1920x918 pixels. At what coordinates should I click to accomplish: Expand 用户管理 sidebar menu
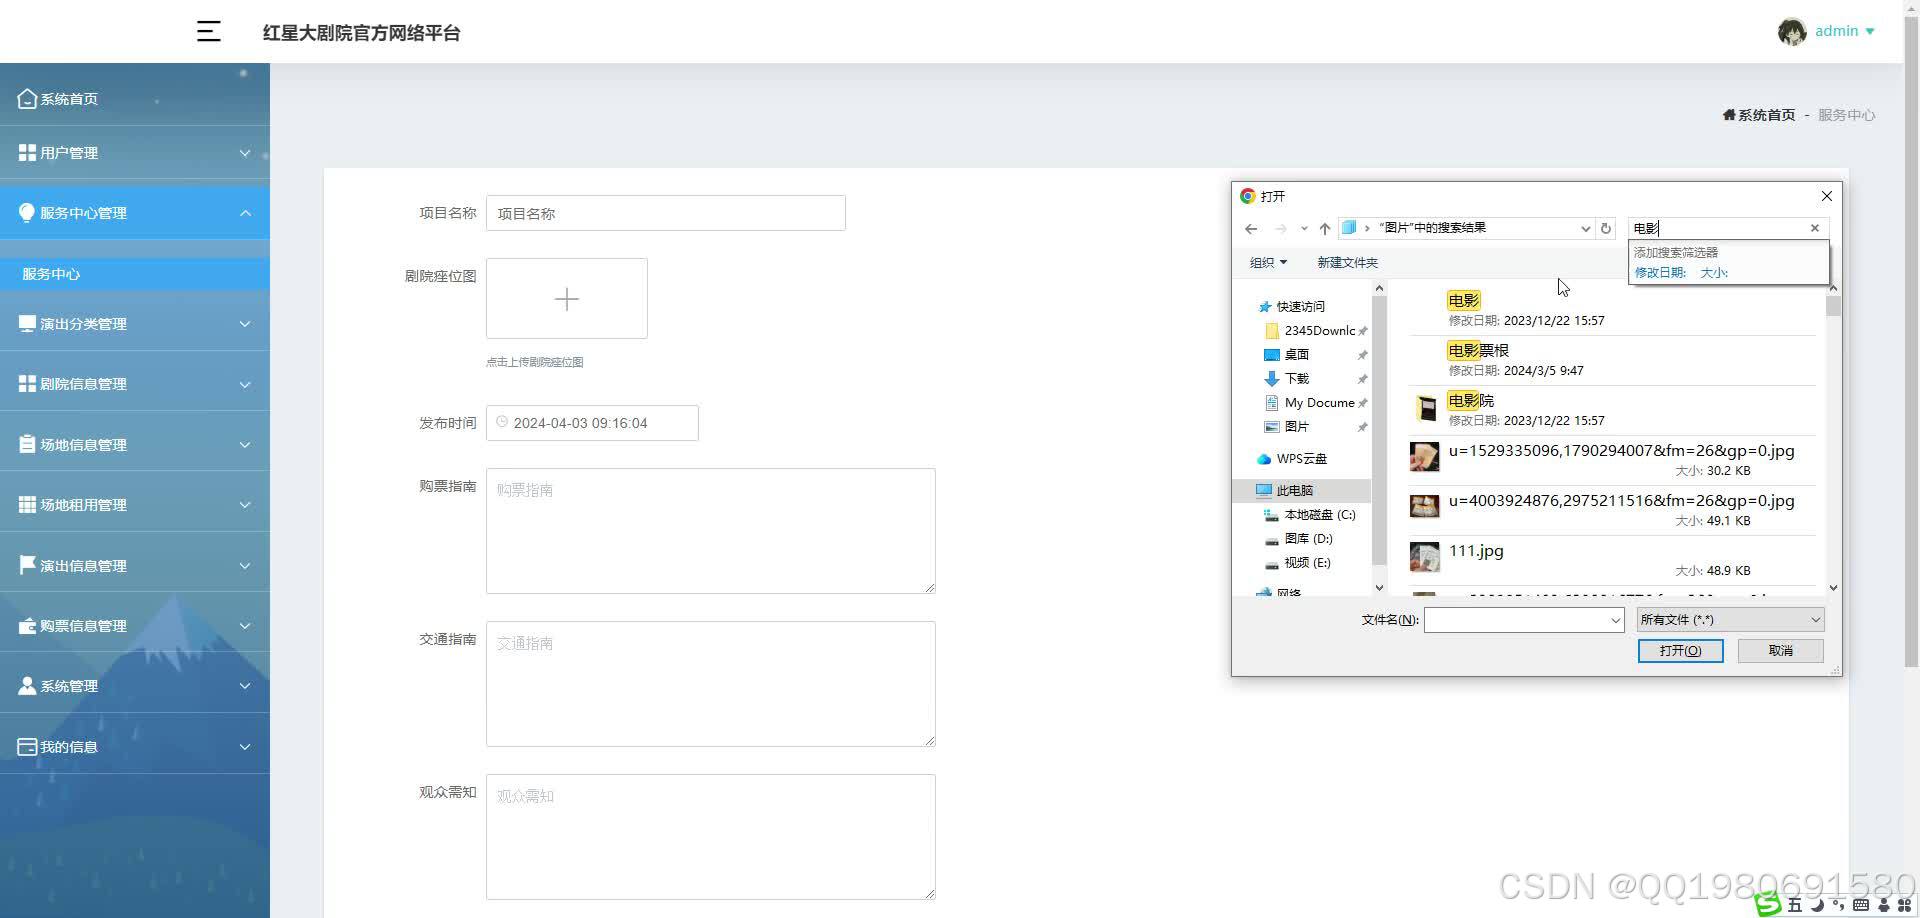[135, 152]
